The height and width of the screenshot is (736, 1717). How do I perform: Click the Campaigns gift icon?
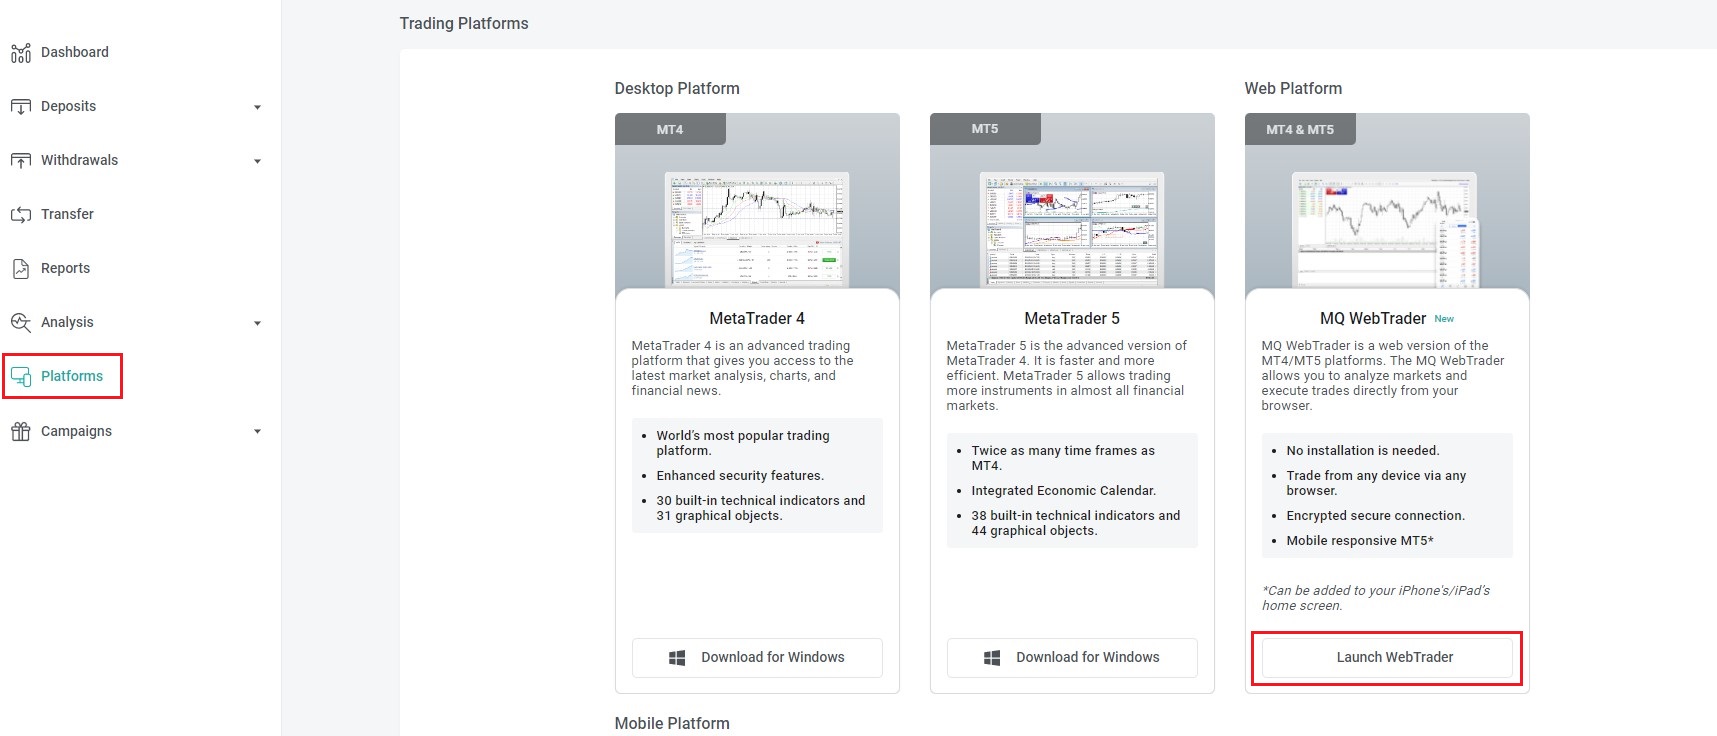(21, 432)
